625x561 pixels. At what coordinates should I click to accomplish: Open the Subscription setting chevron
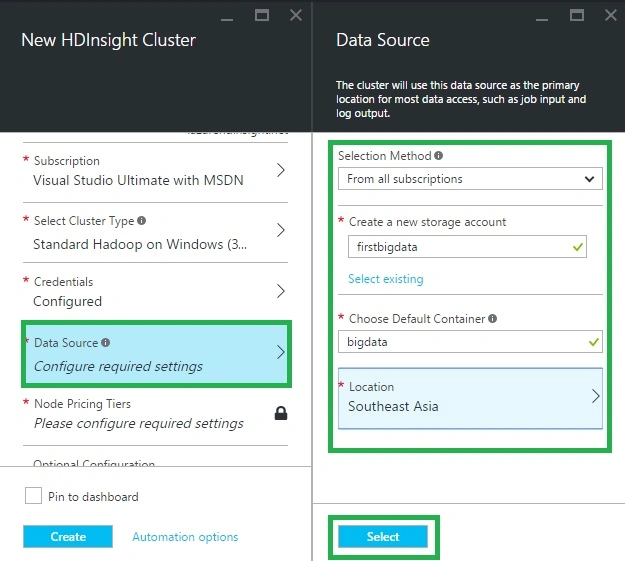click(x=281, y=170)
